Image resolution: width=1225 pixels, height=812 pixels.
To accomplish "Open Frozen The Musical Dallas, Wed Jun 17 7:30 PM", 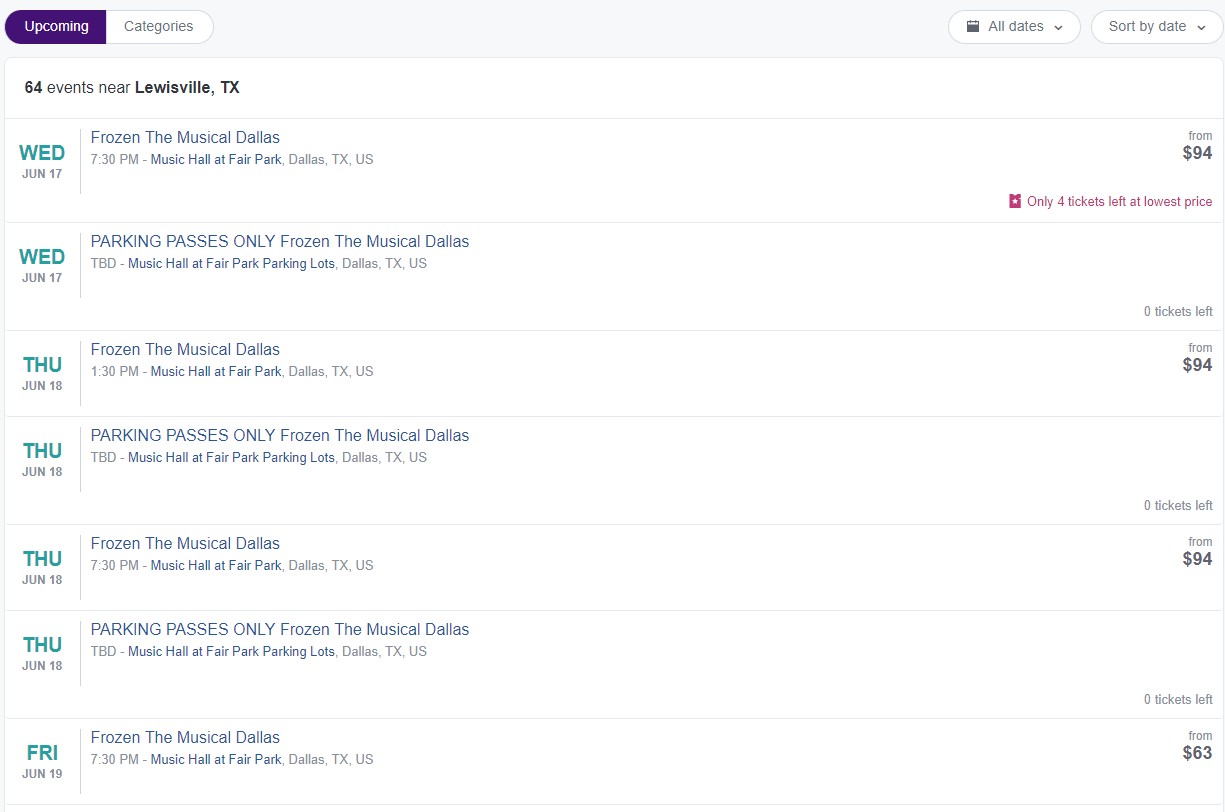I will click(185, 137).
